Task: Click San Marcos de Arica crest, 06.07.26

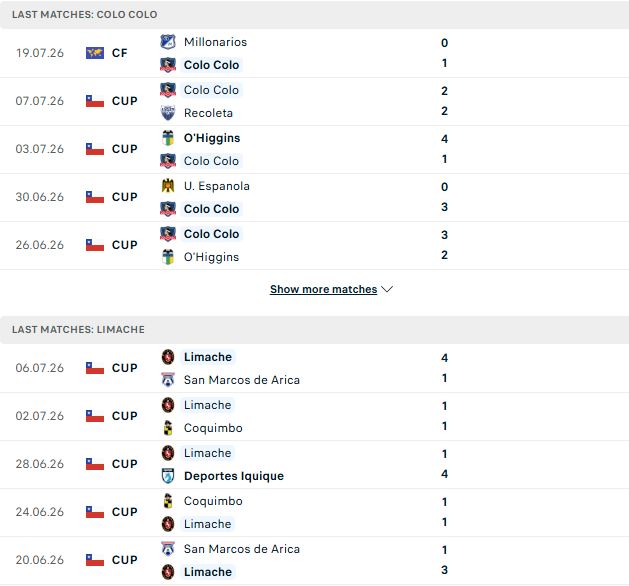Action: (x=168, y=380)
